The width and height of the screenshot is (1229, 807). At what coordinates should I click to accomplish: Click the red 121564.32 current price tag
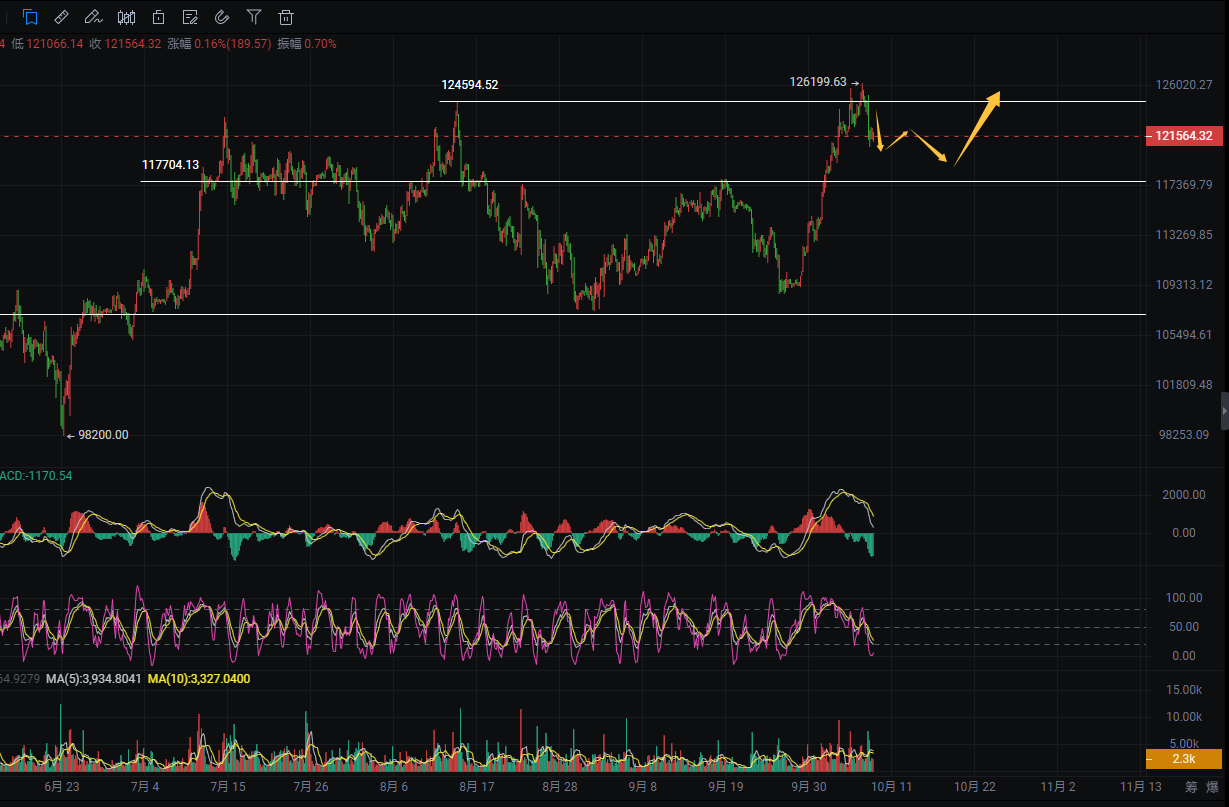click(x=1184, y=136)
